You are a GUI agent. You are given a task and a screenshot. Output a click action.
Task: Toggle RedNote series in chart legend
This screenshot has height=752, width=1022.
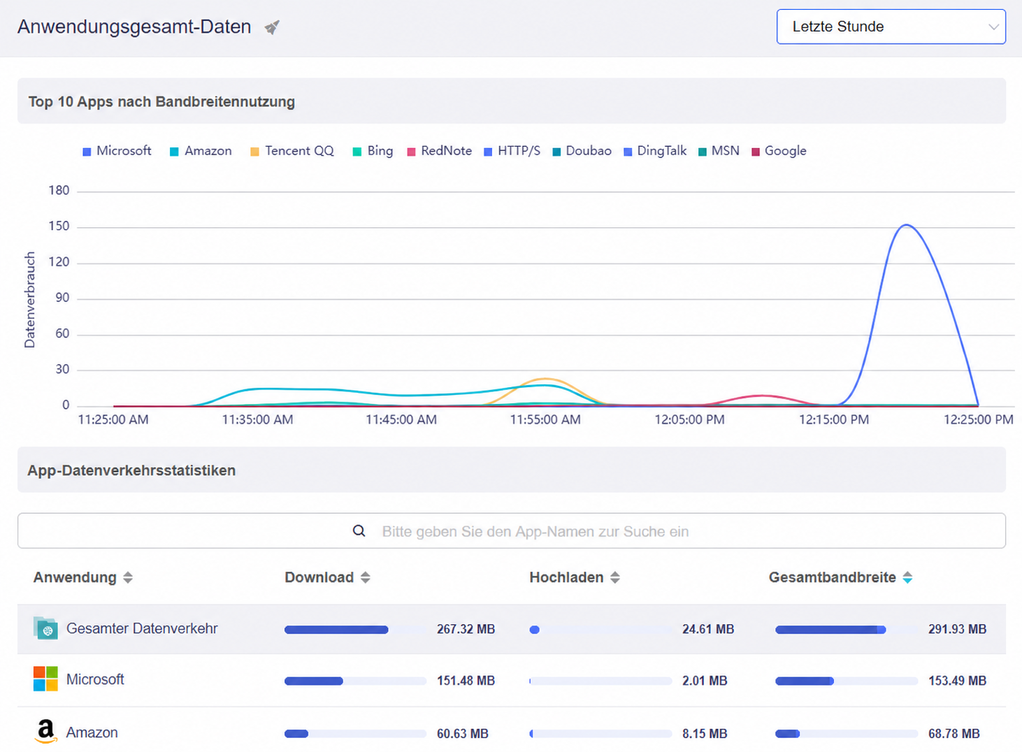click(439, 151)
